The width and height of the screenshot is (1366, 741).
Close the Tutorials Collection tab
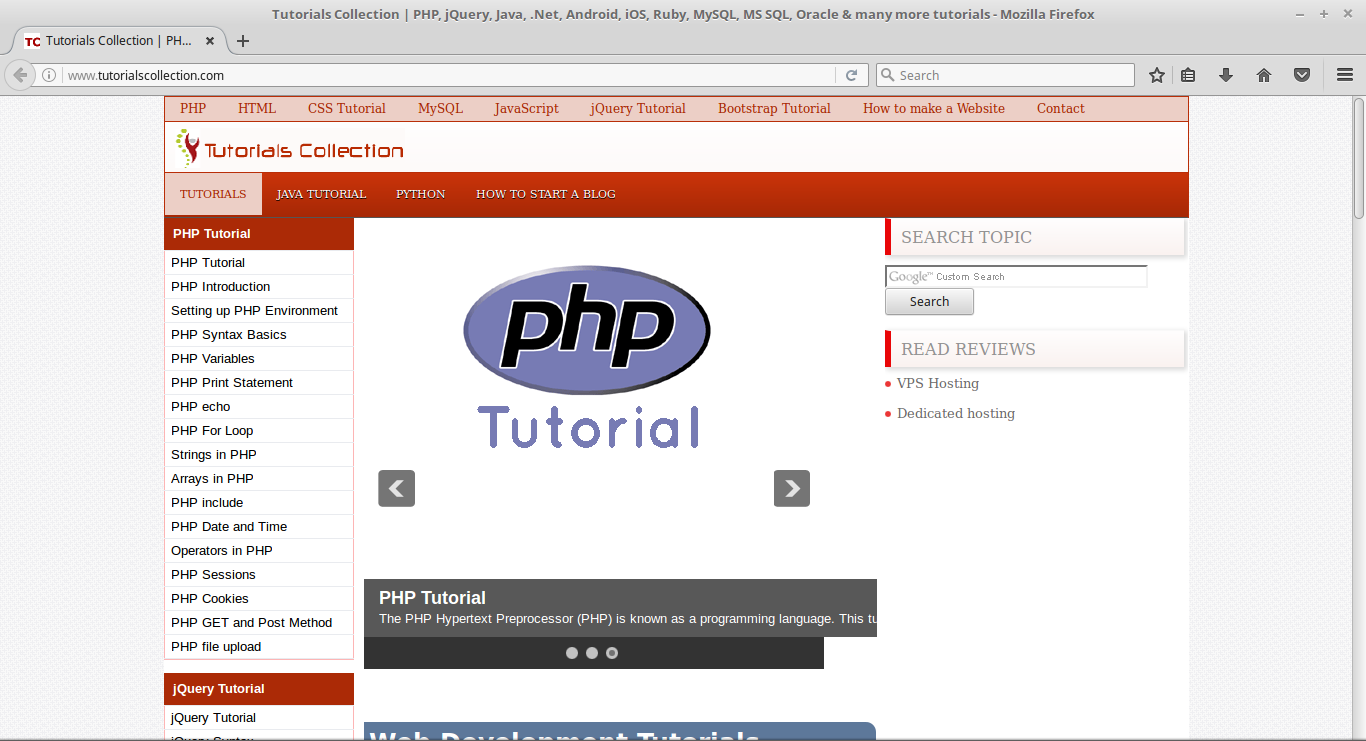210,41
